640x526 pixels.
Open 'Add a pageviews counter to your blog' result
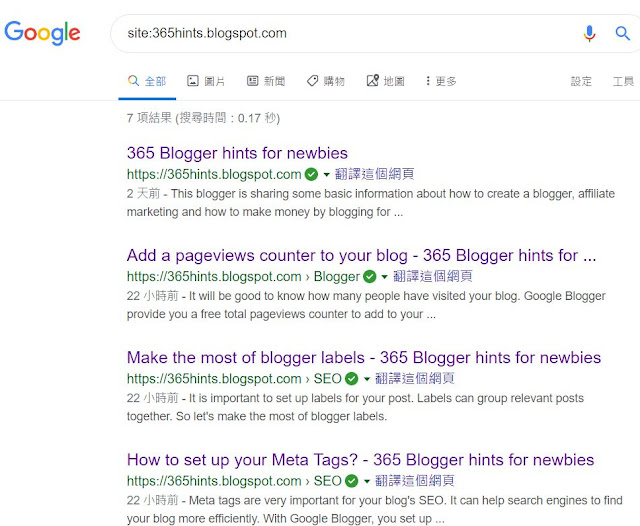pyautogui.click(x=361, y=255)
